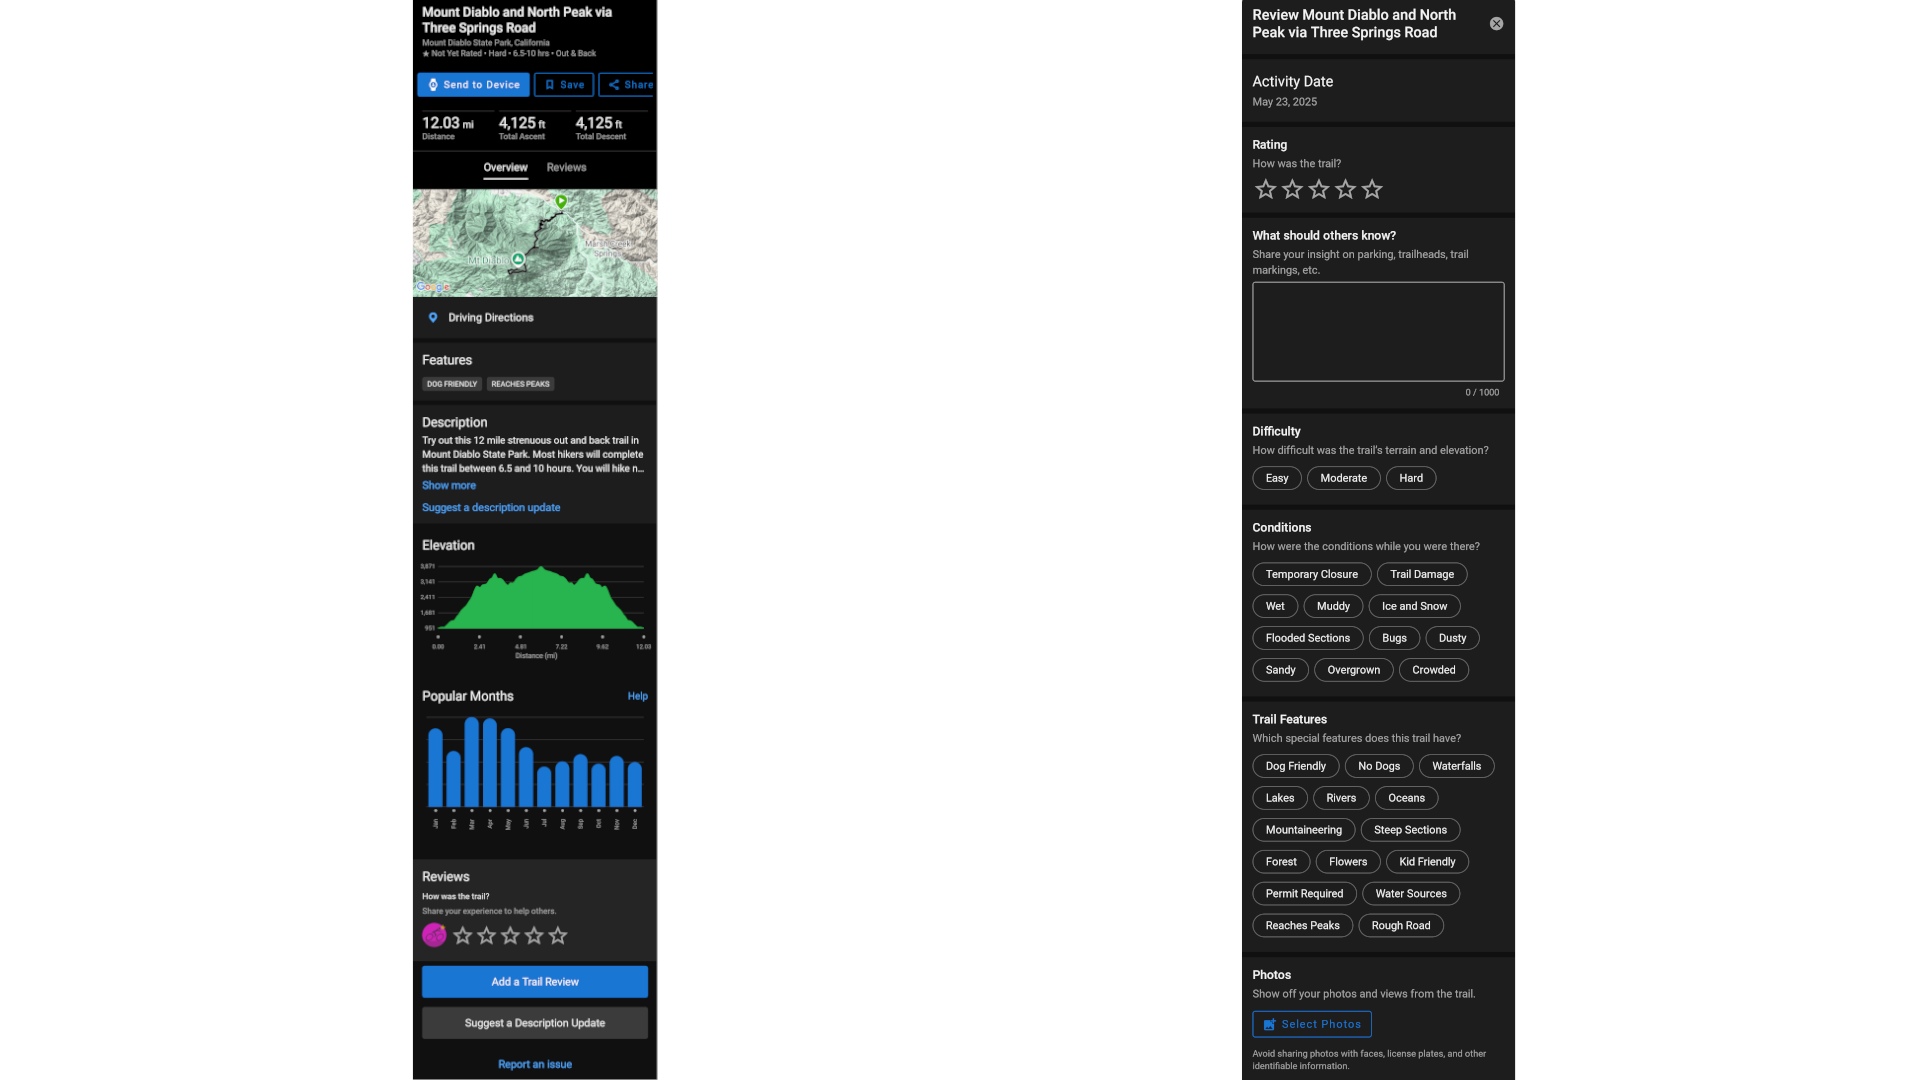The image size is (1920, 1080).
Task: Select Easy difficulty
Action: 1277,479
